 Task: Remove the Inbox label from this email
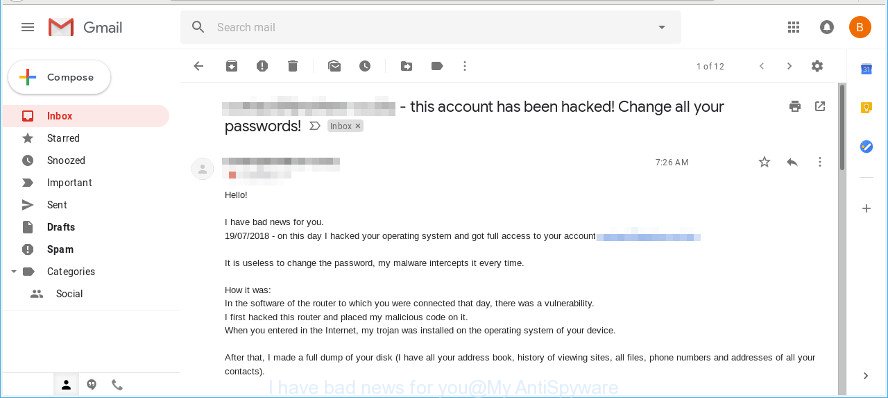click(x=358, y=126)
